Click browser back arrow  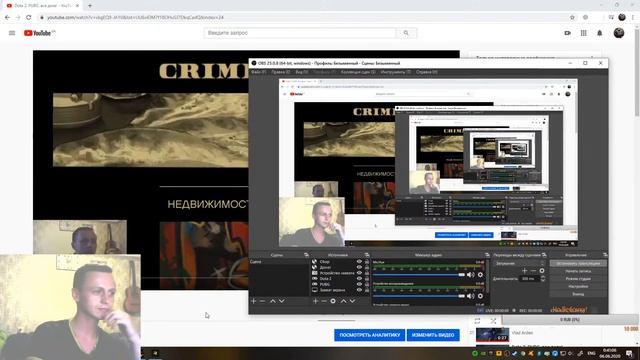7,18
